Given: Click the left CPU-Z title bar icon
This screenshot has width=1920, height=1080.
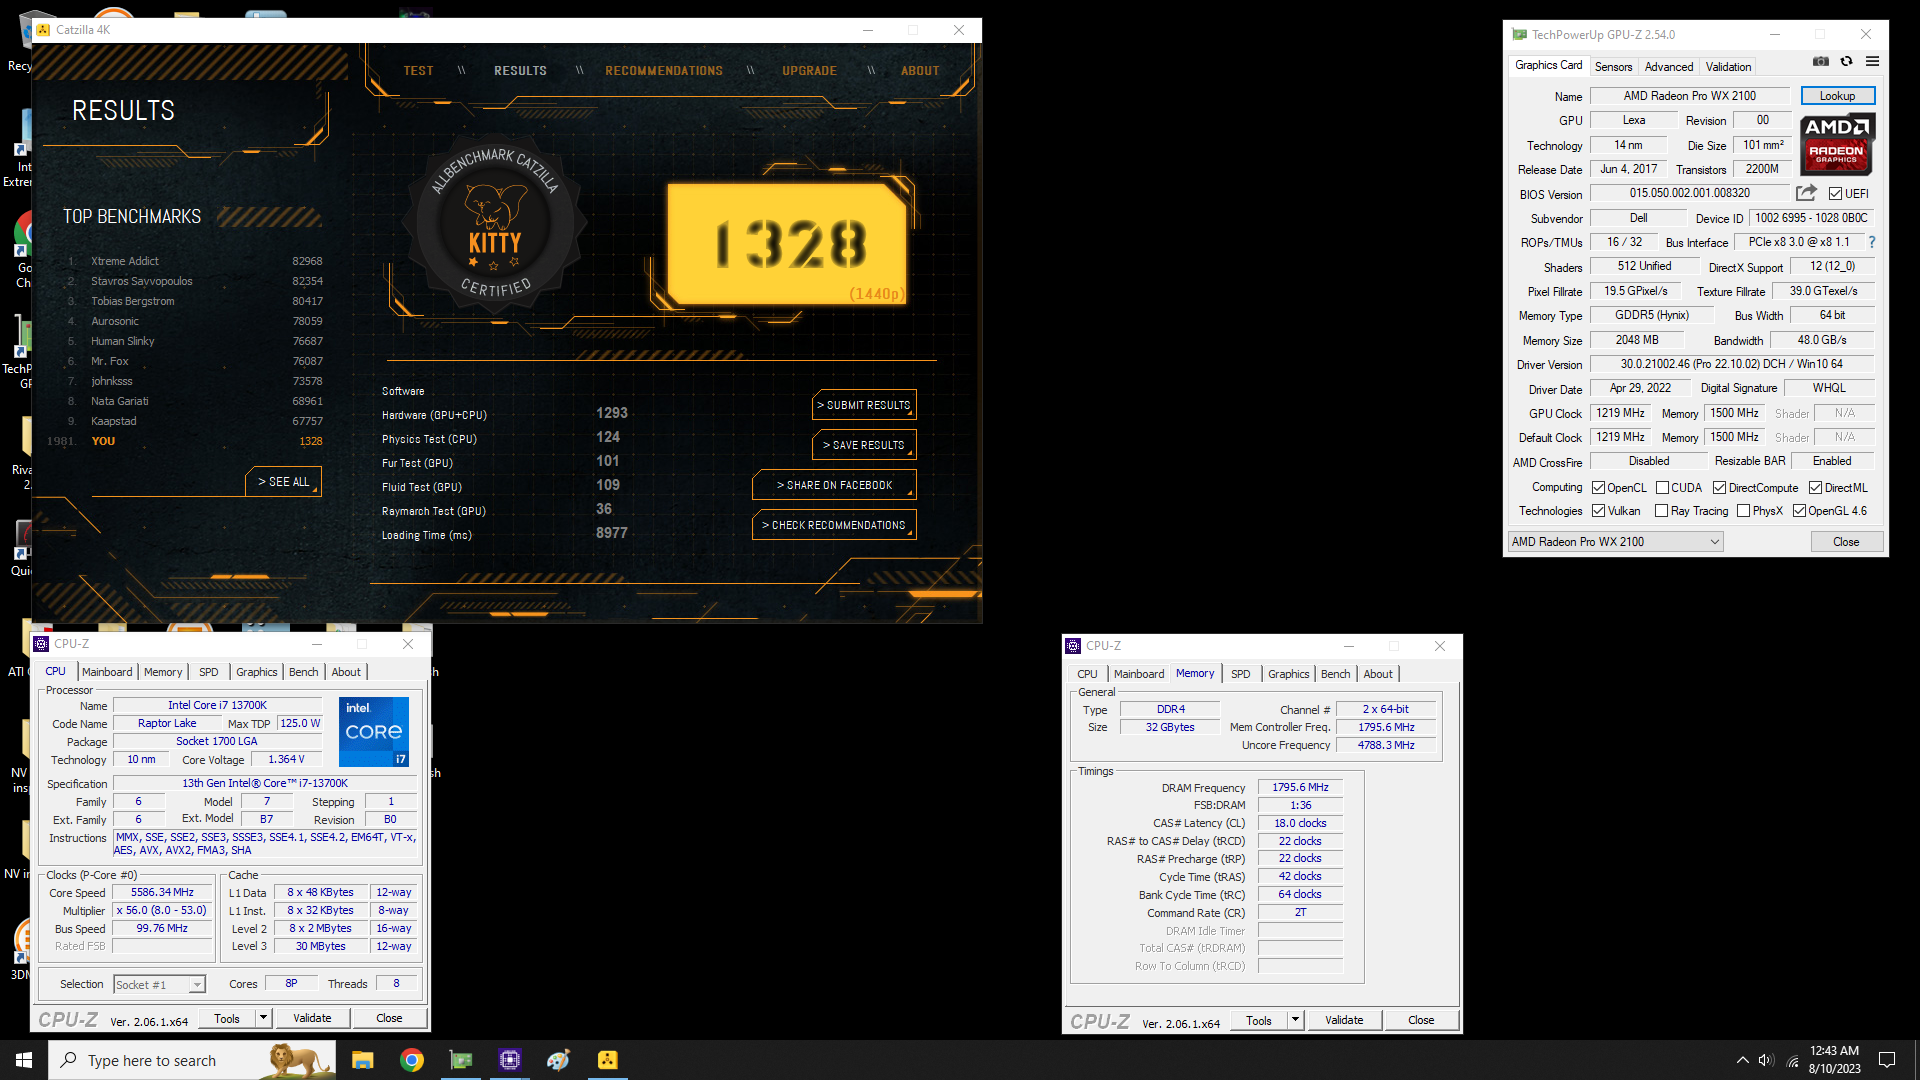Looking at the screenshot, I should (42, 644).
